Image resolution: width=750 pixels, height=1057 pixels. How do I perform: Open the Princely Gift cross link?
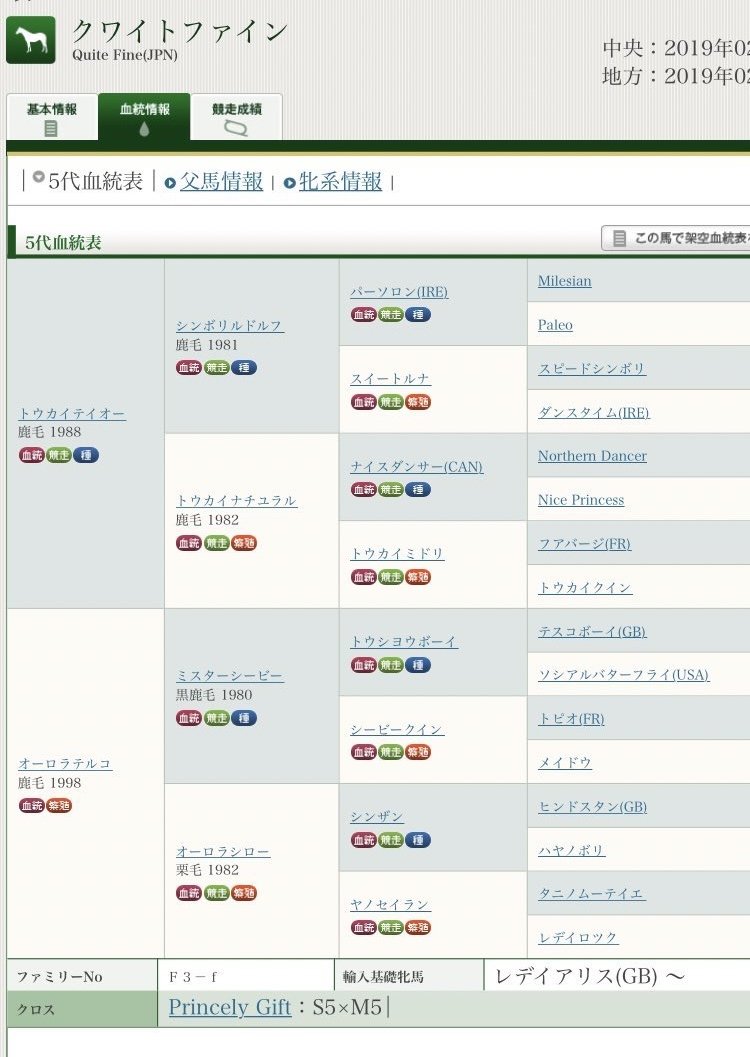pyautogui.click(x=230, y=1007)
